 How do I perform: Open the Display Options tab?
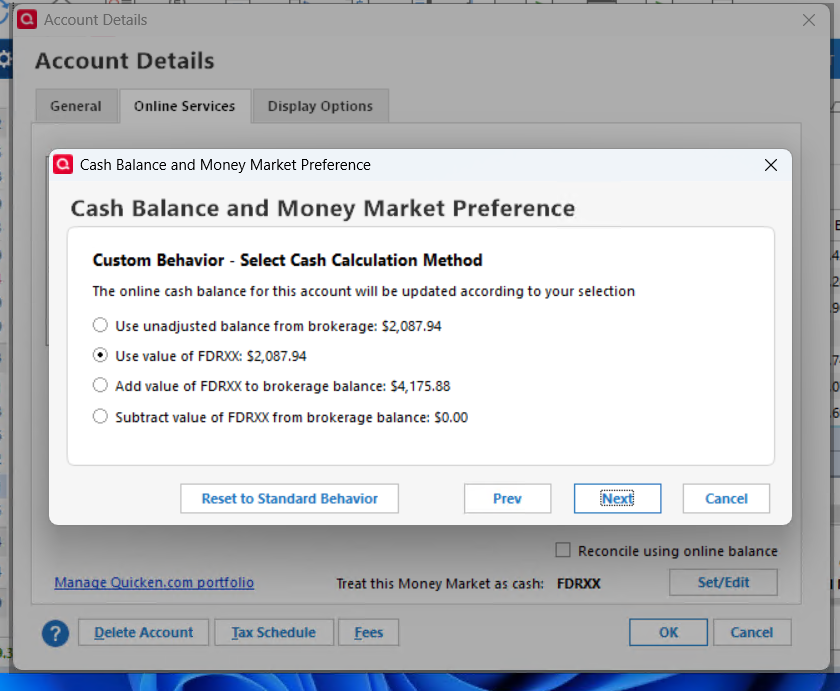pos(320,106)
